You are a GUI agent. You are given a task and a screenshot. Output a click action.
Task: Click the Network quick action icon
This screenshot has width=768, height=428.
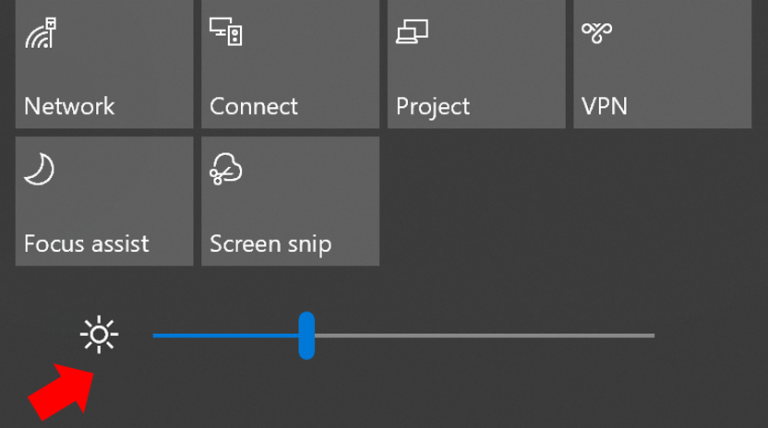pyautogui.click(x=41, y=33)
